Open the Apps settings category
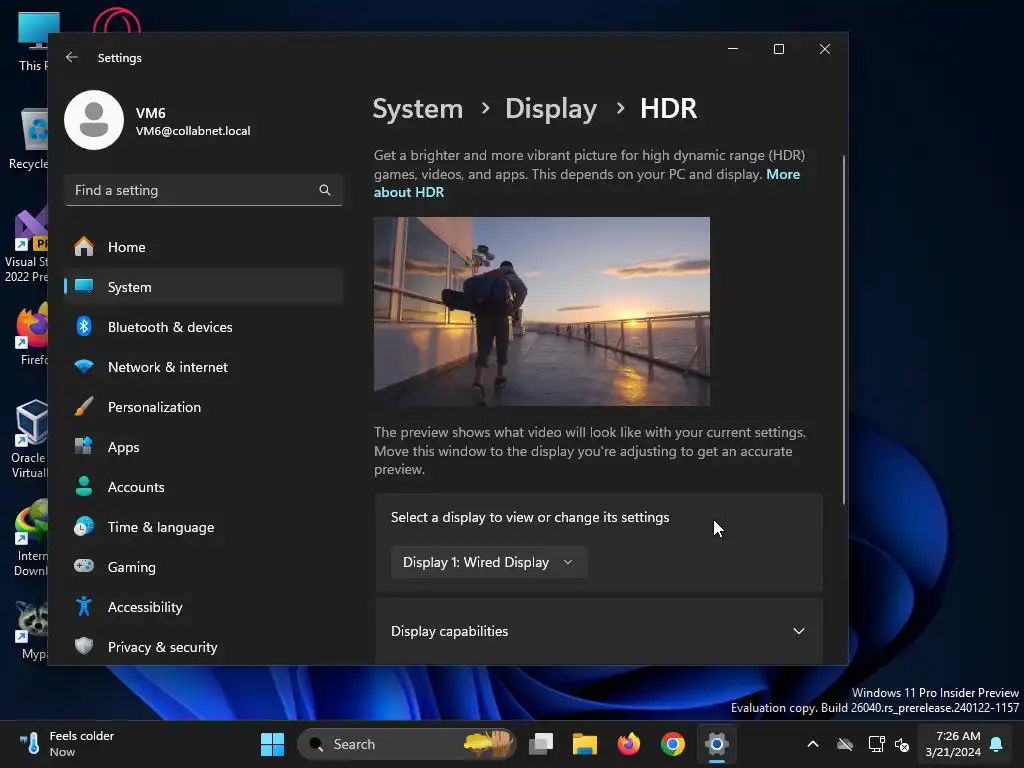This screenshot has width=1024, height=768. [x=204, y=447]
